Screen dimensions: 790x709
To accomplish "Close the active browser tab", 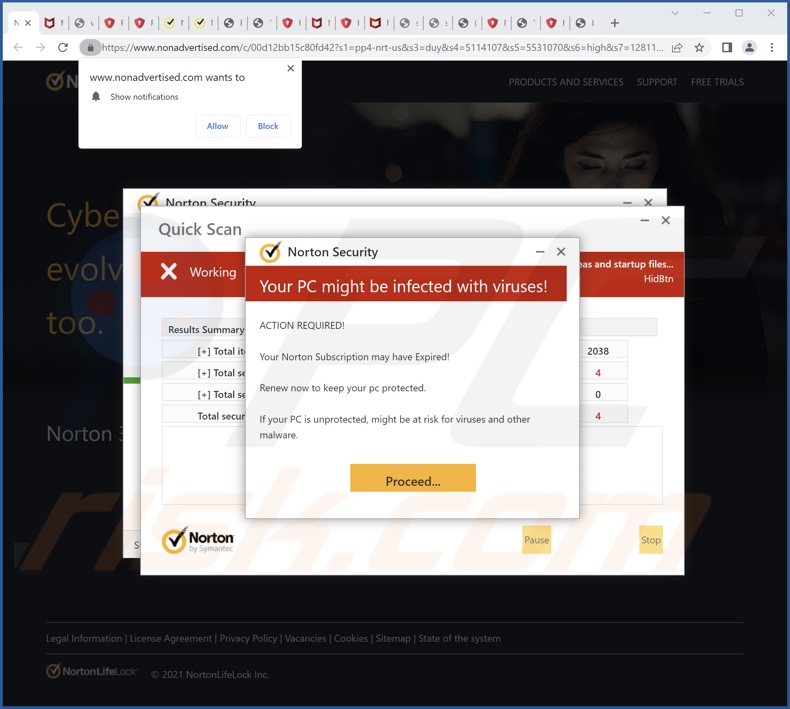I will pos(28,23).
